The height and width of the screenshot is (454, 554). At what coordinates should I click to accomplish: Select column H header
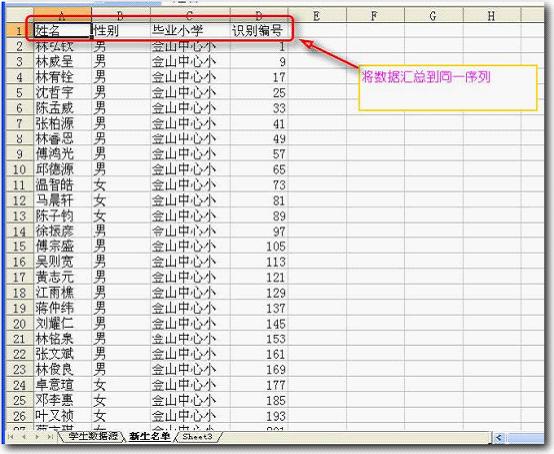point(492,16)
